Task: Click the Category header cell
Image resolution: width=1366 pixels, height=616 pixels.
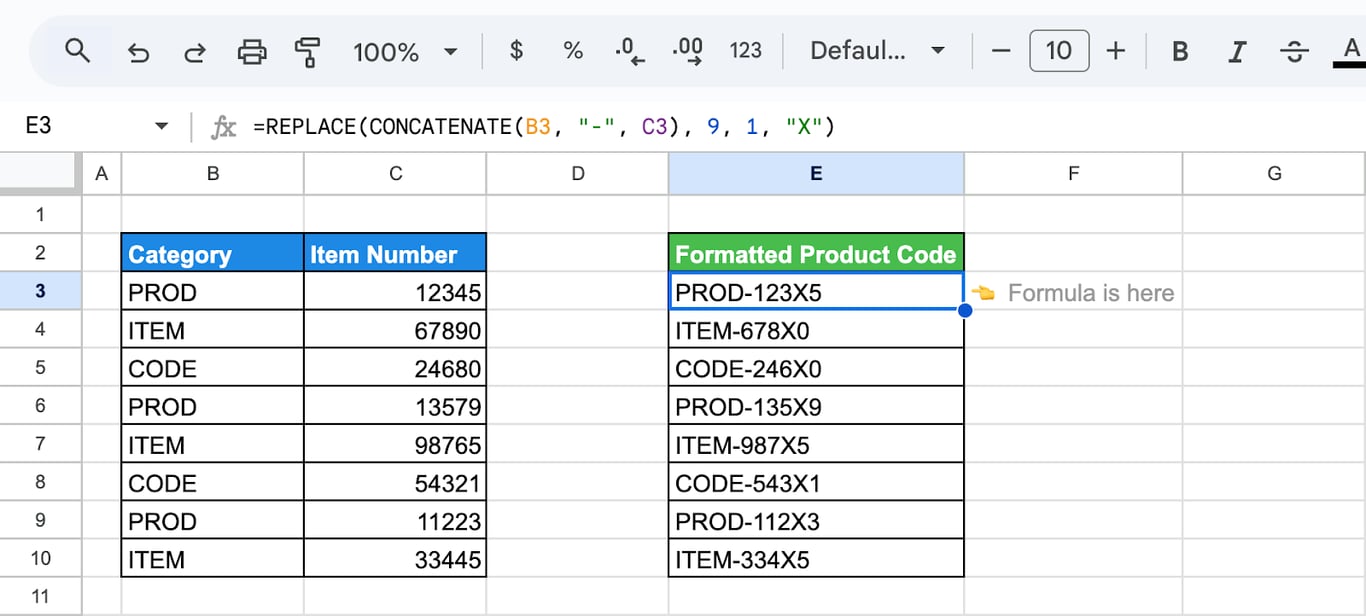Action: click(213, 253)
